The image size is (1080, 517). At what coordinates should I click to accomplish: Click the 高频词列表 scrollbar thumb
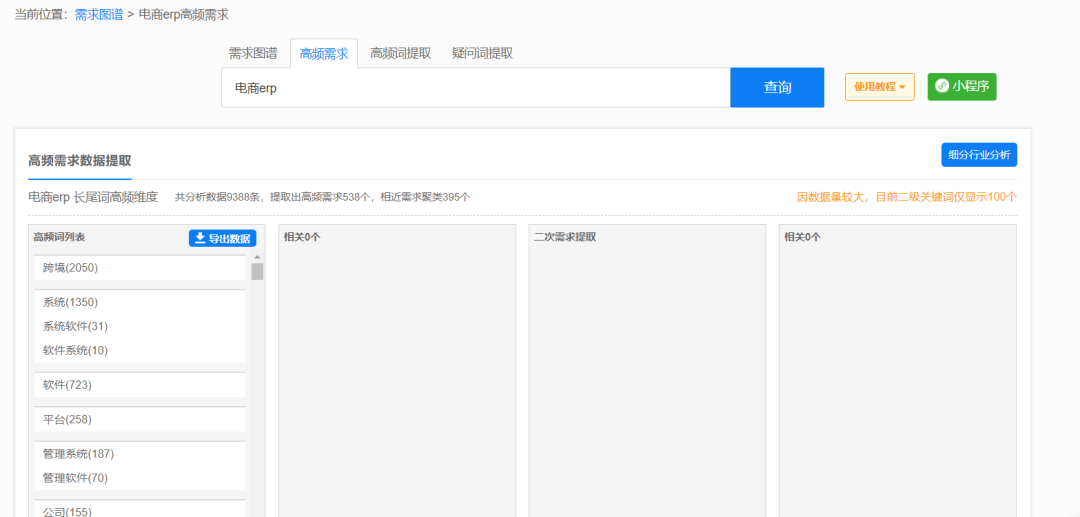coord(257,271)
